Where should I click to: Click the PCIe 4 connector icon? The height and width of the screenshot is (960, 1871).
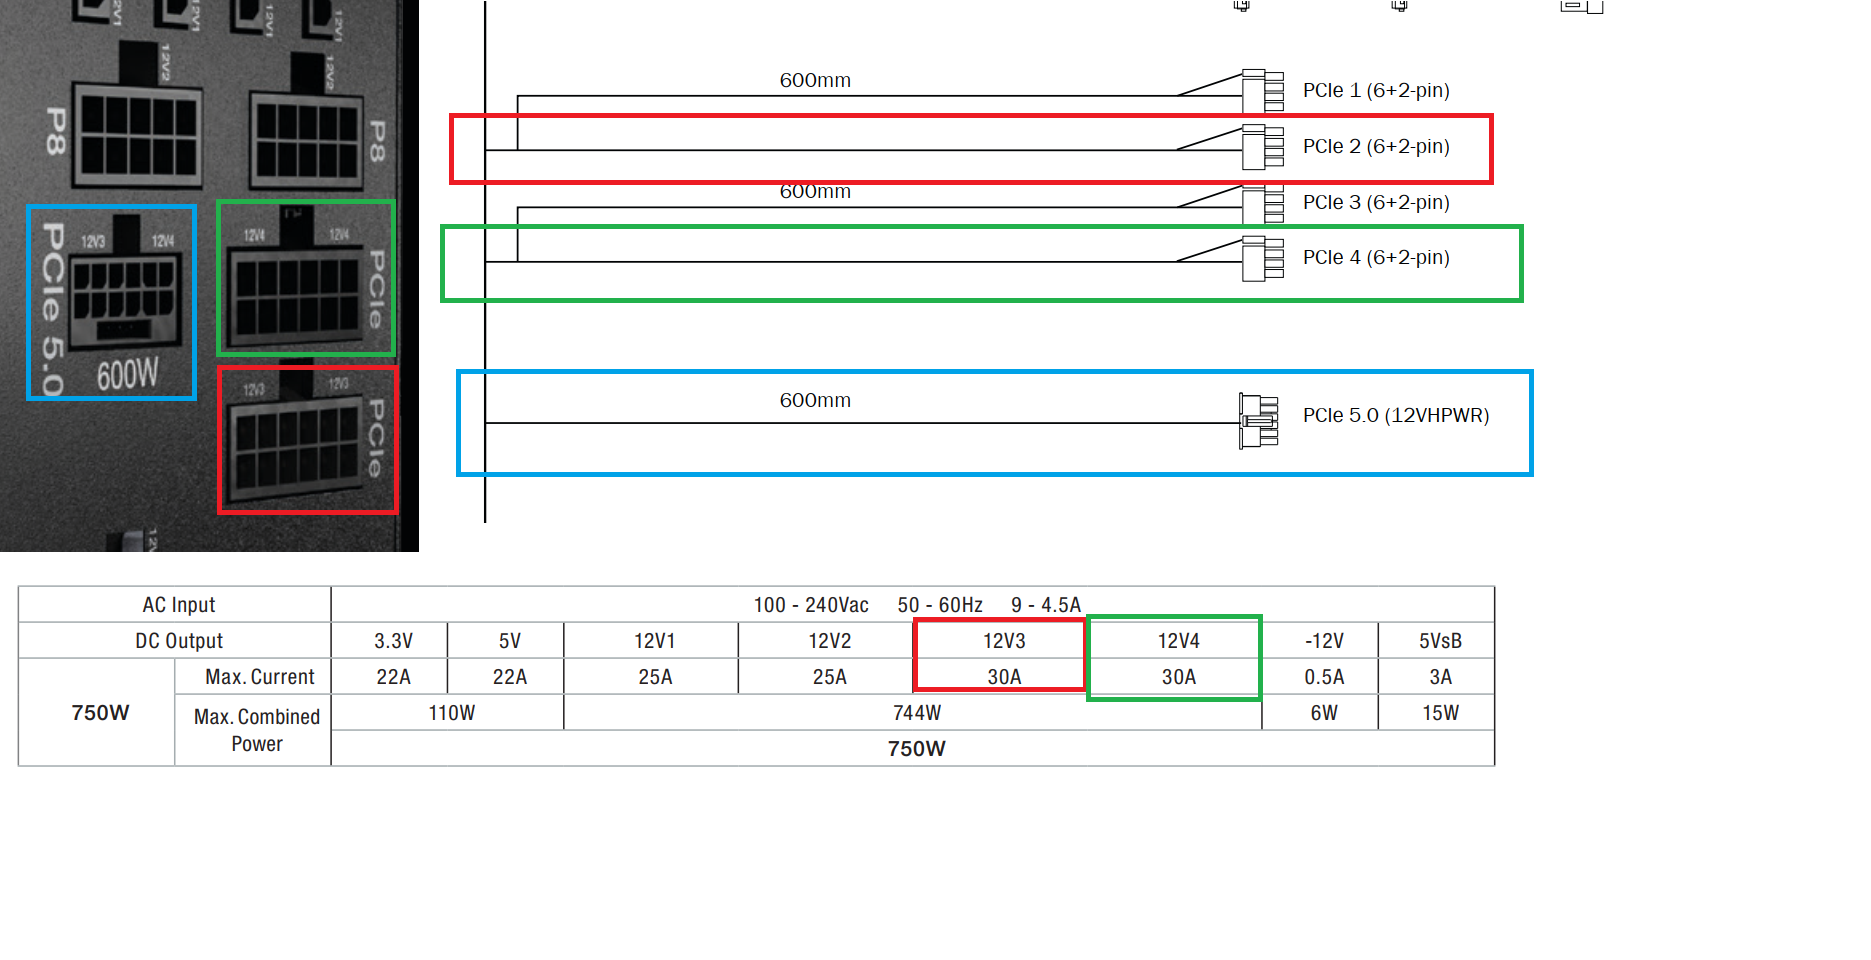pos(1263,259)
